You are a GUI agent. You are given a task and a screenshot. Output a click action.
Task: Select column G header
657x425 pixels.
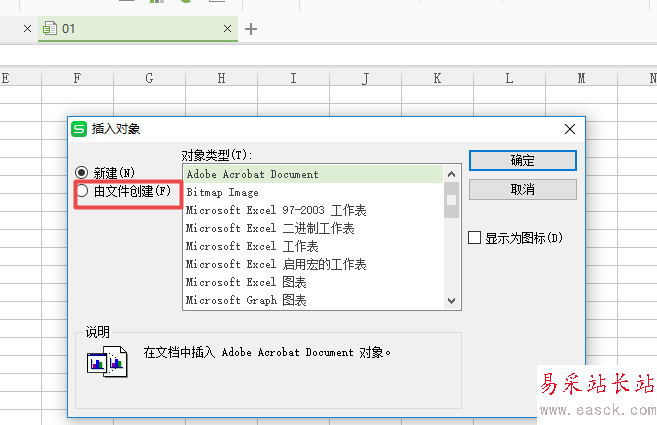[x=149, y=78]
